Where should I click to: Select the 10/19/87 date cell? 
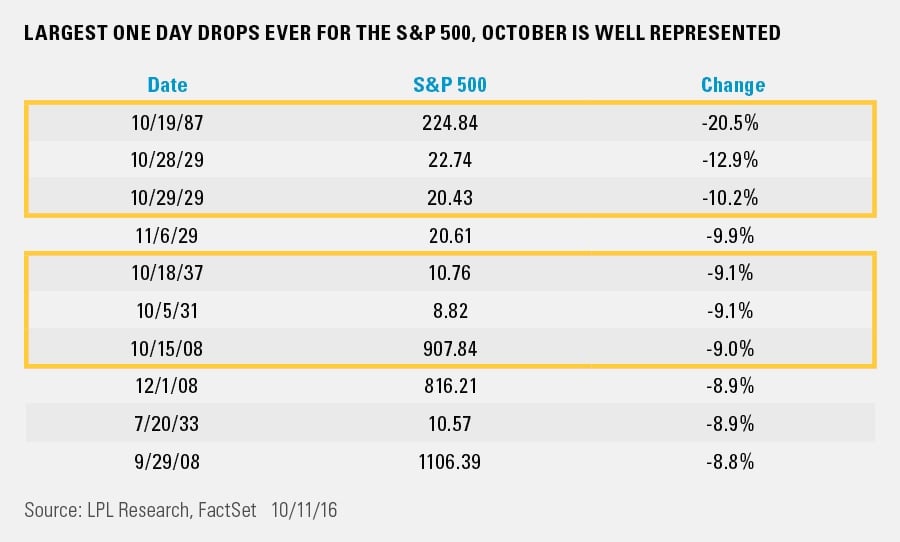(x=167, y=123)
